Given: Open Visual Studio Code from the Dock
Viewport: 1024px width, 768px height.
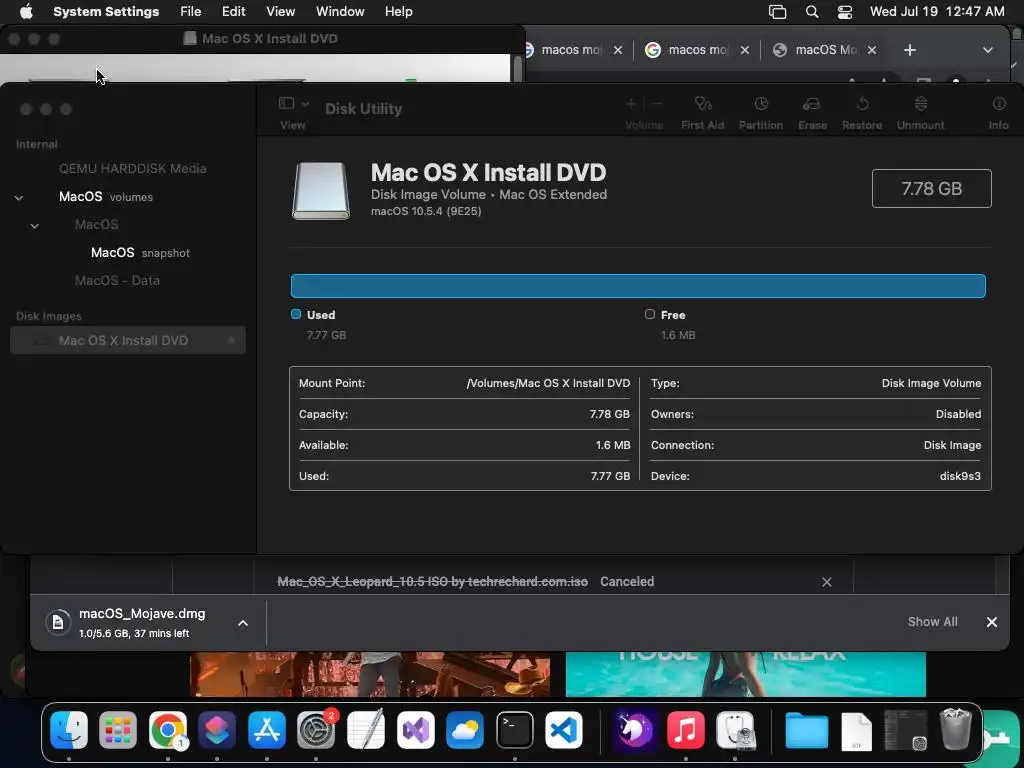Looking at the screenshot, I should point(564,729).
